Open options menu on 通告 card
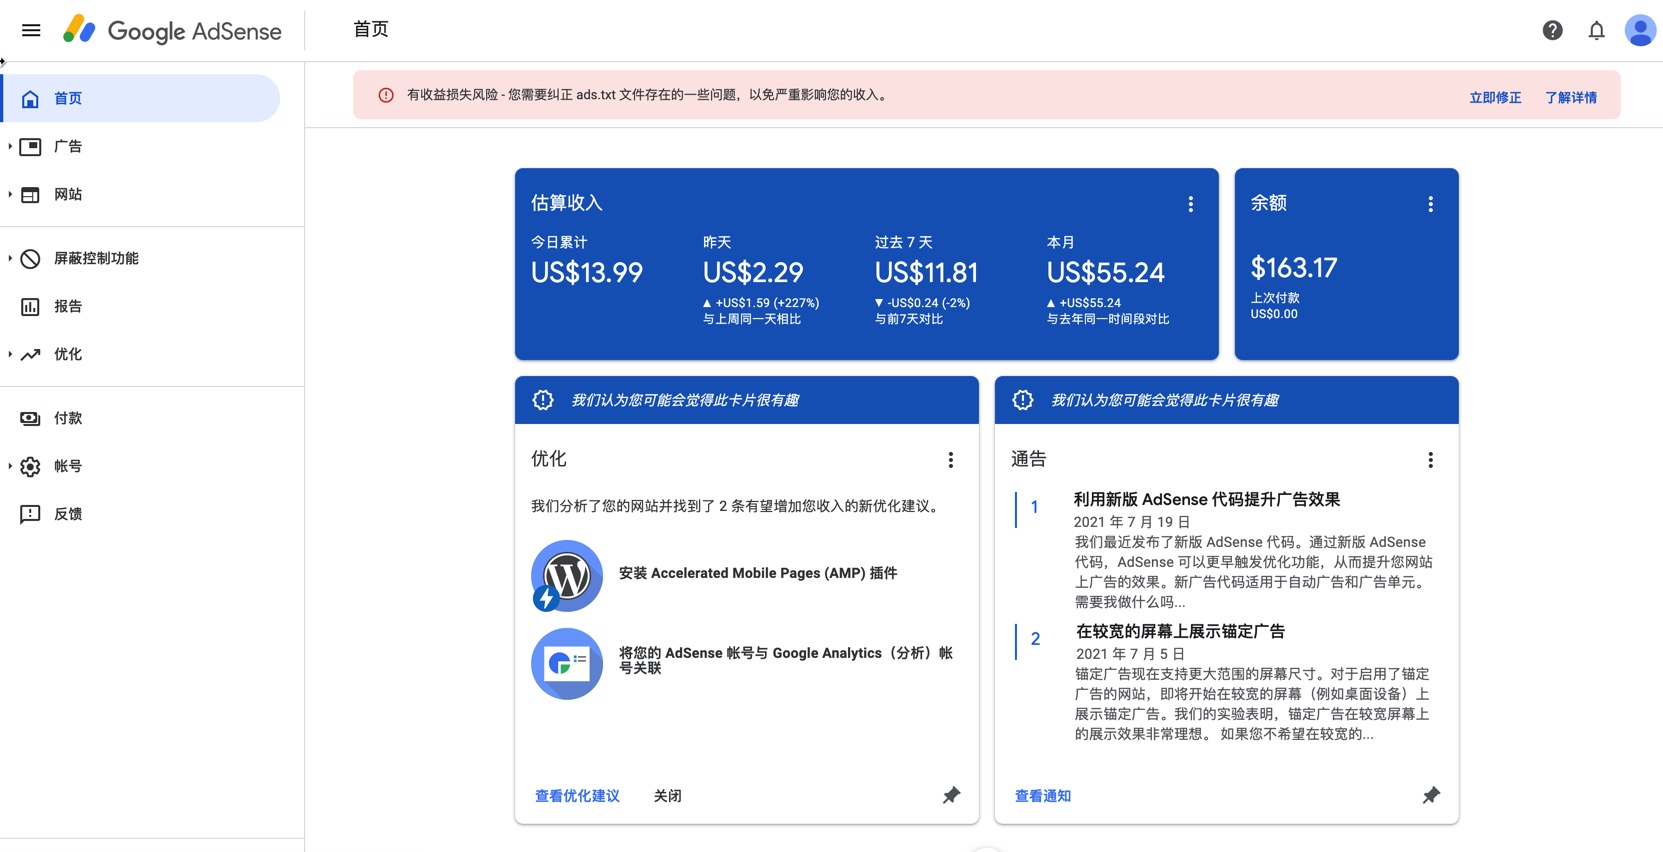Screen dimensions: 1663x852 (1430, 460)
